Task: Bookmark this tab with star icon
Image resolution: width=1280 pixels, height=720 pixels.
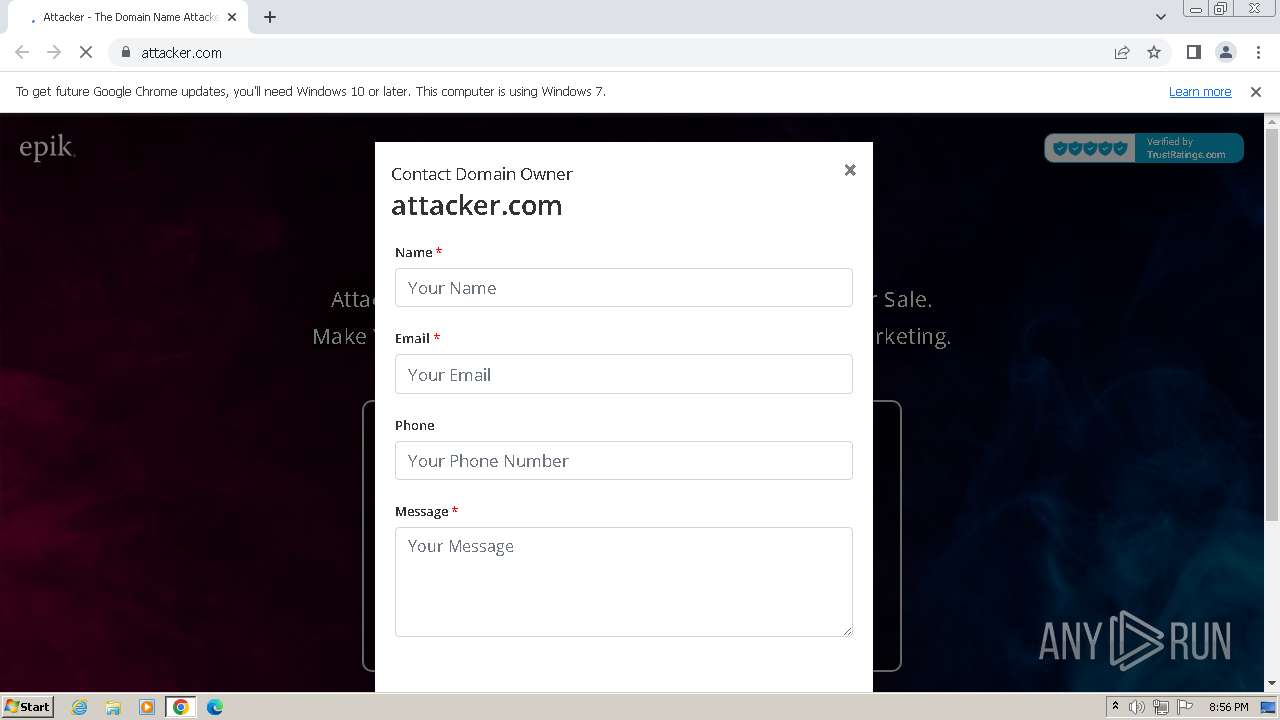Action: click(x=1154, y=52)
